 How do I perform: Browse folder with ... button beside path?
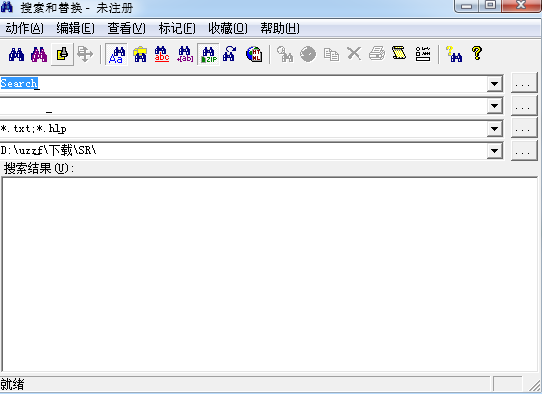524,150
